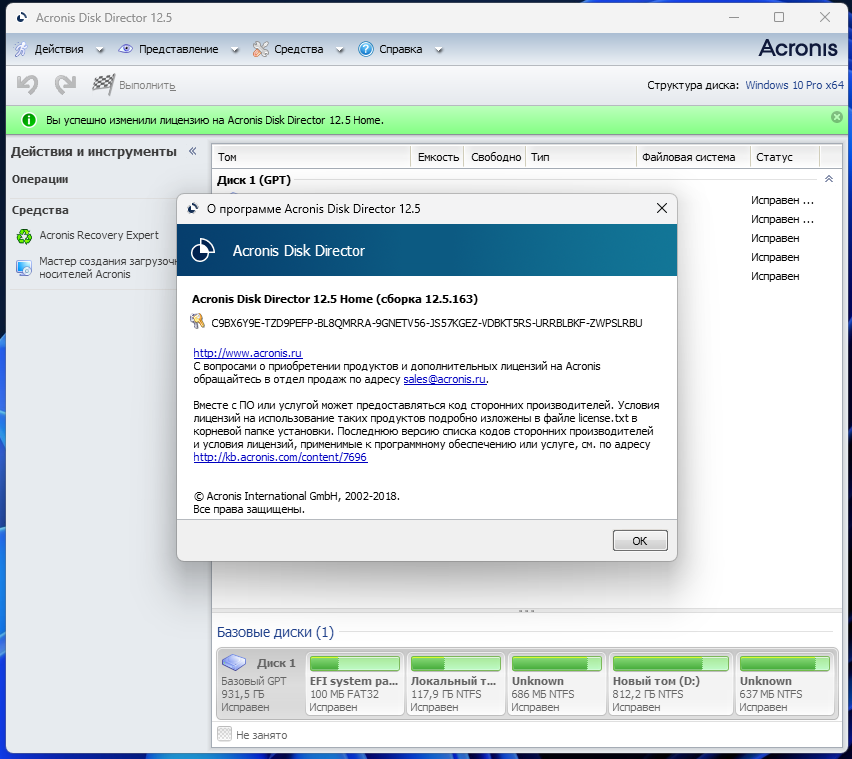Image resolution: width=852 pixels, height=759 pixels.
Task: Click the license key icon
Action: coord(197,321)
